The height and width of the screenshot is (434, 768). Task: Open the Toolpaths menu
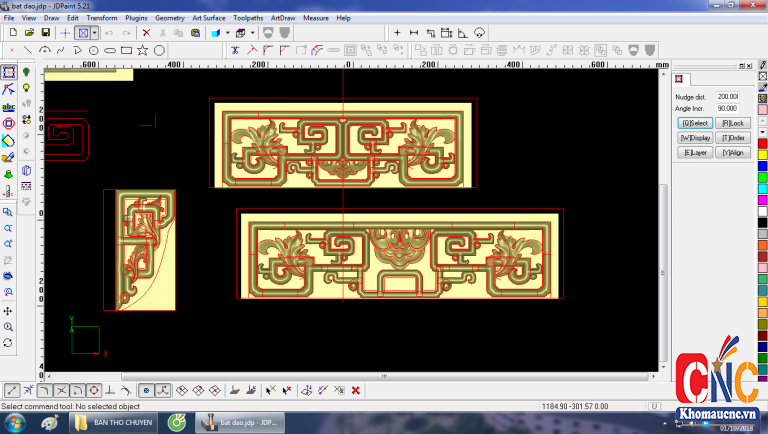pos(248,18)
